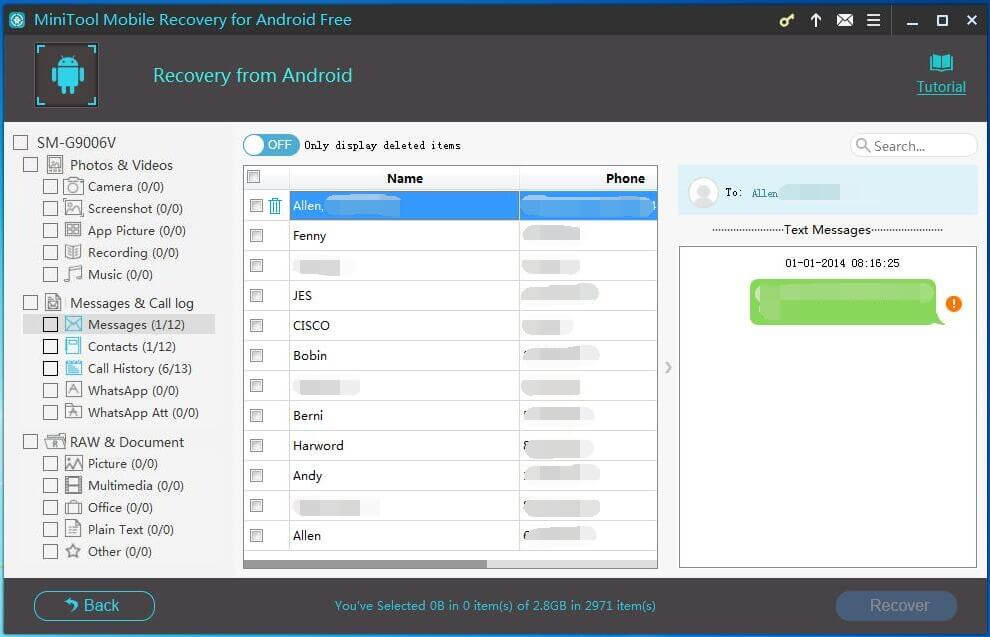Select Plain Text (0/0) in the tree
Screen dimensions: 990x637
tap(131, 530)
